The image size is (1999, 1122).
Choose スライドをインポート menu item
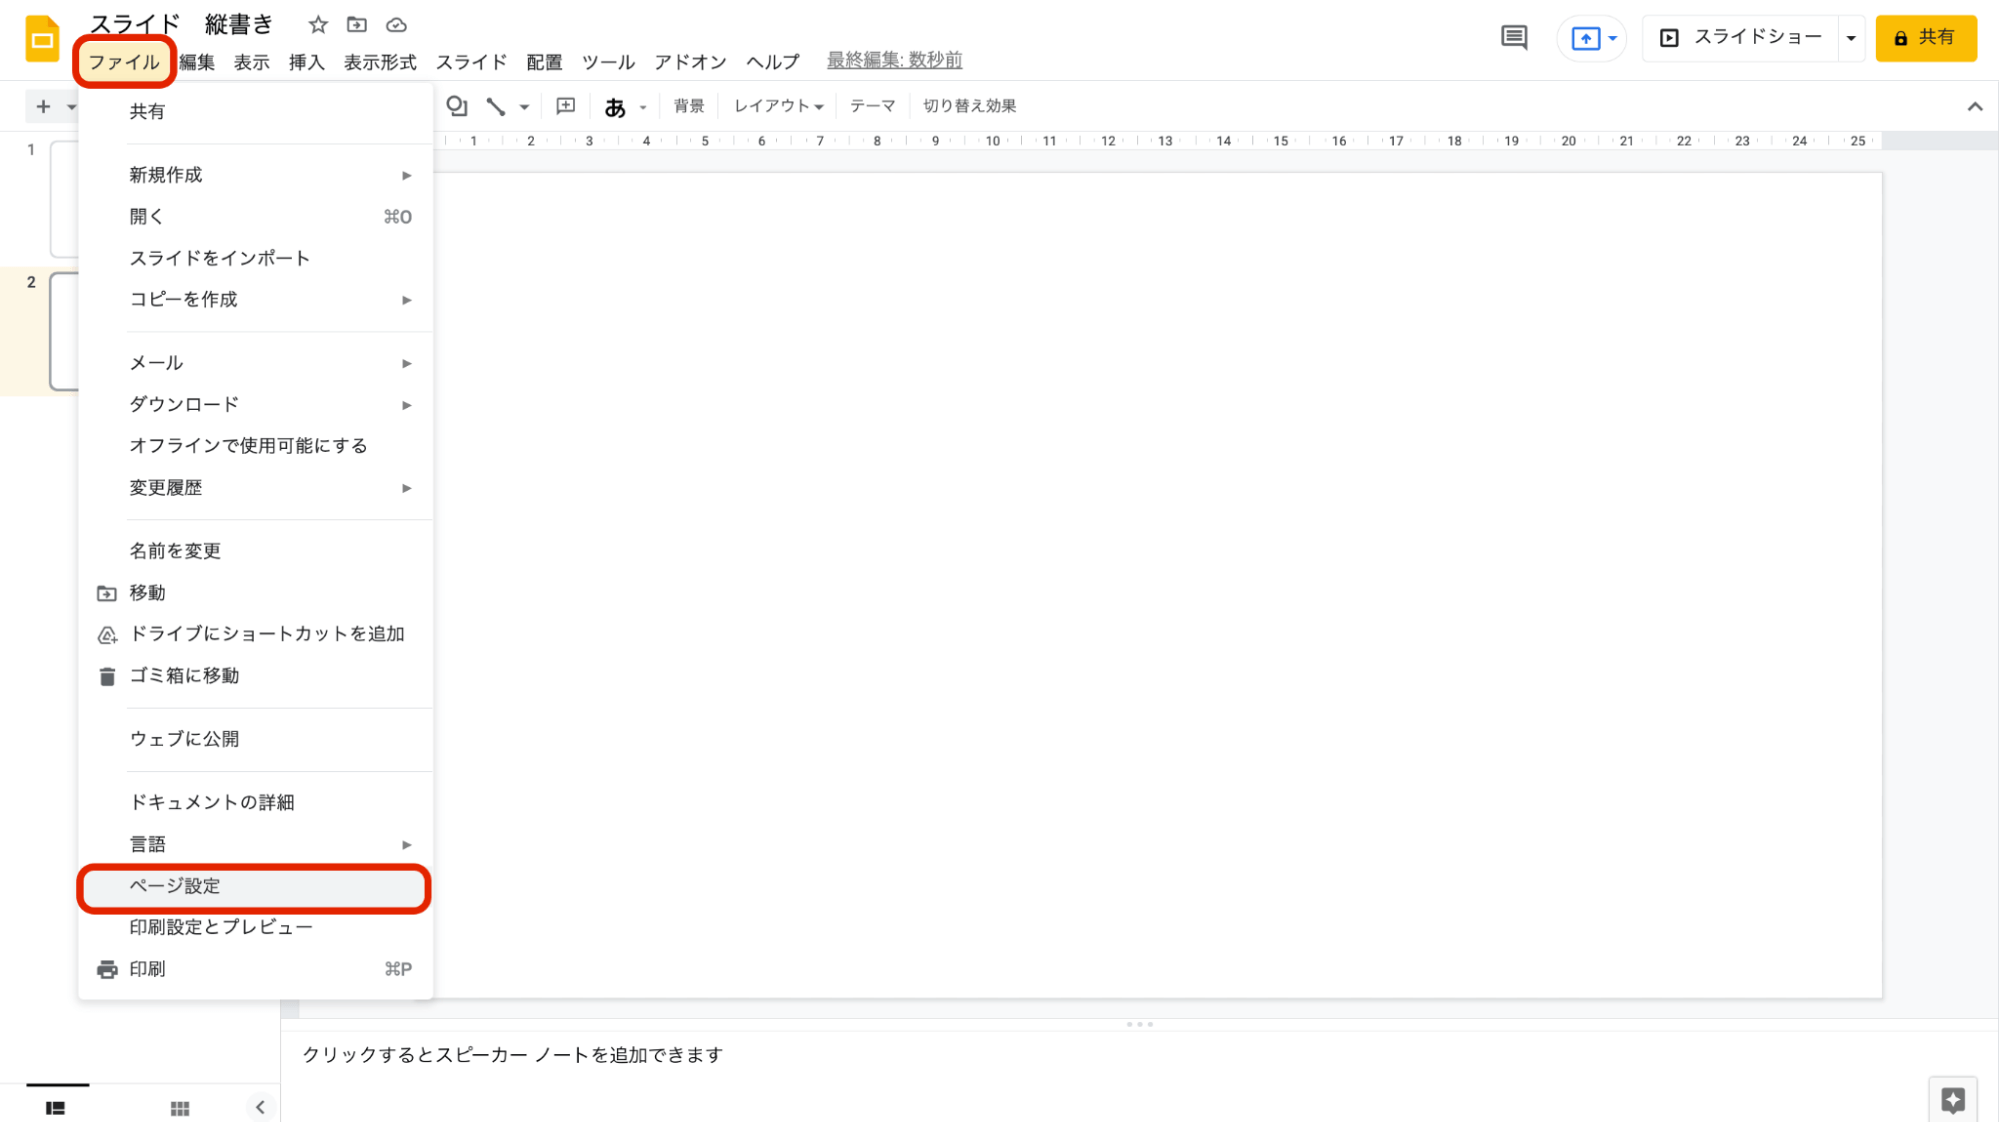click(x=255, y=258)
